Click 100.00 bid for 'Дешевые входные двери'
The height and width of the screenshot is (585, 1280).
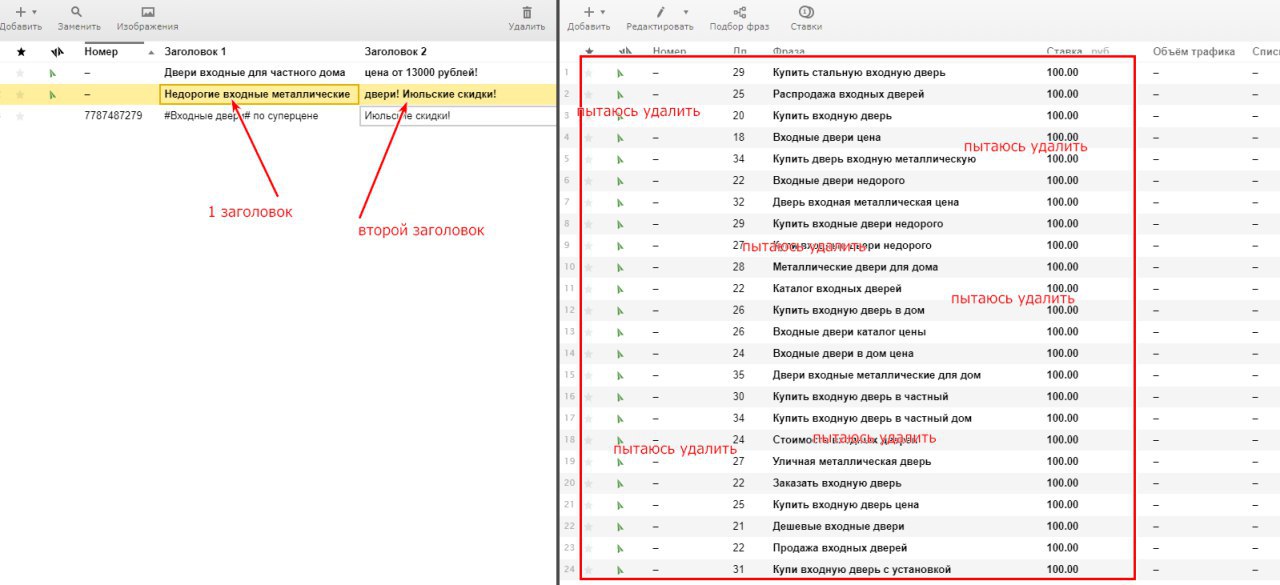tap(1062, 527)
